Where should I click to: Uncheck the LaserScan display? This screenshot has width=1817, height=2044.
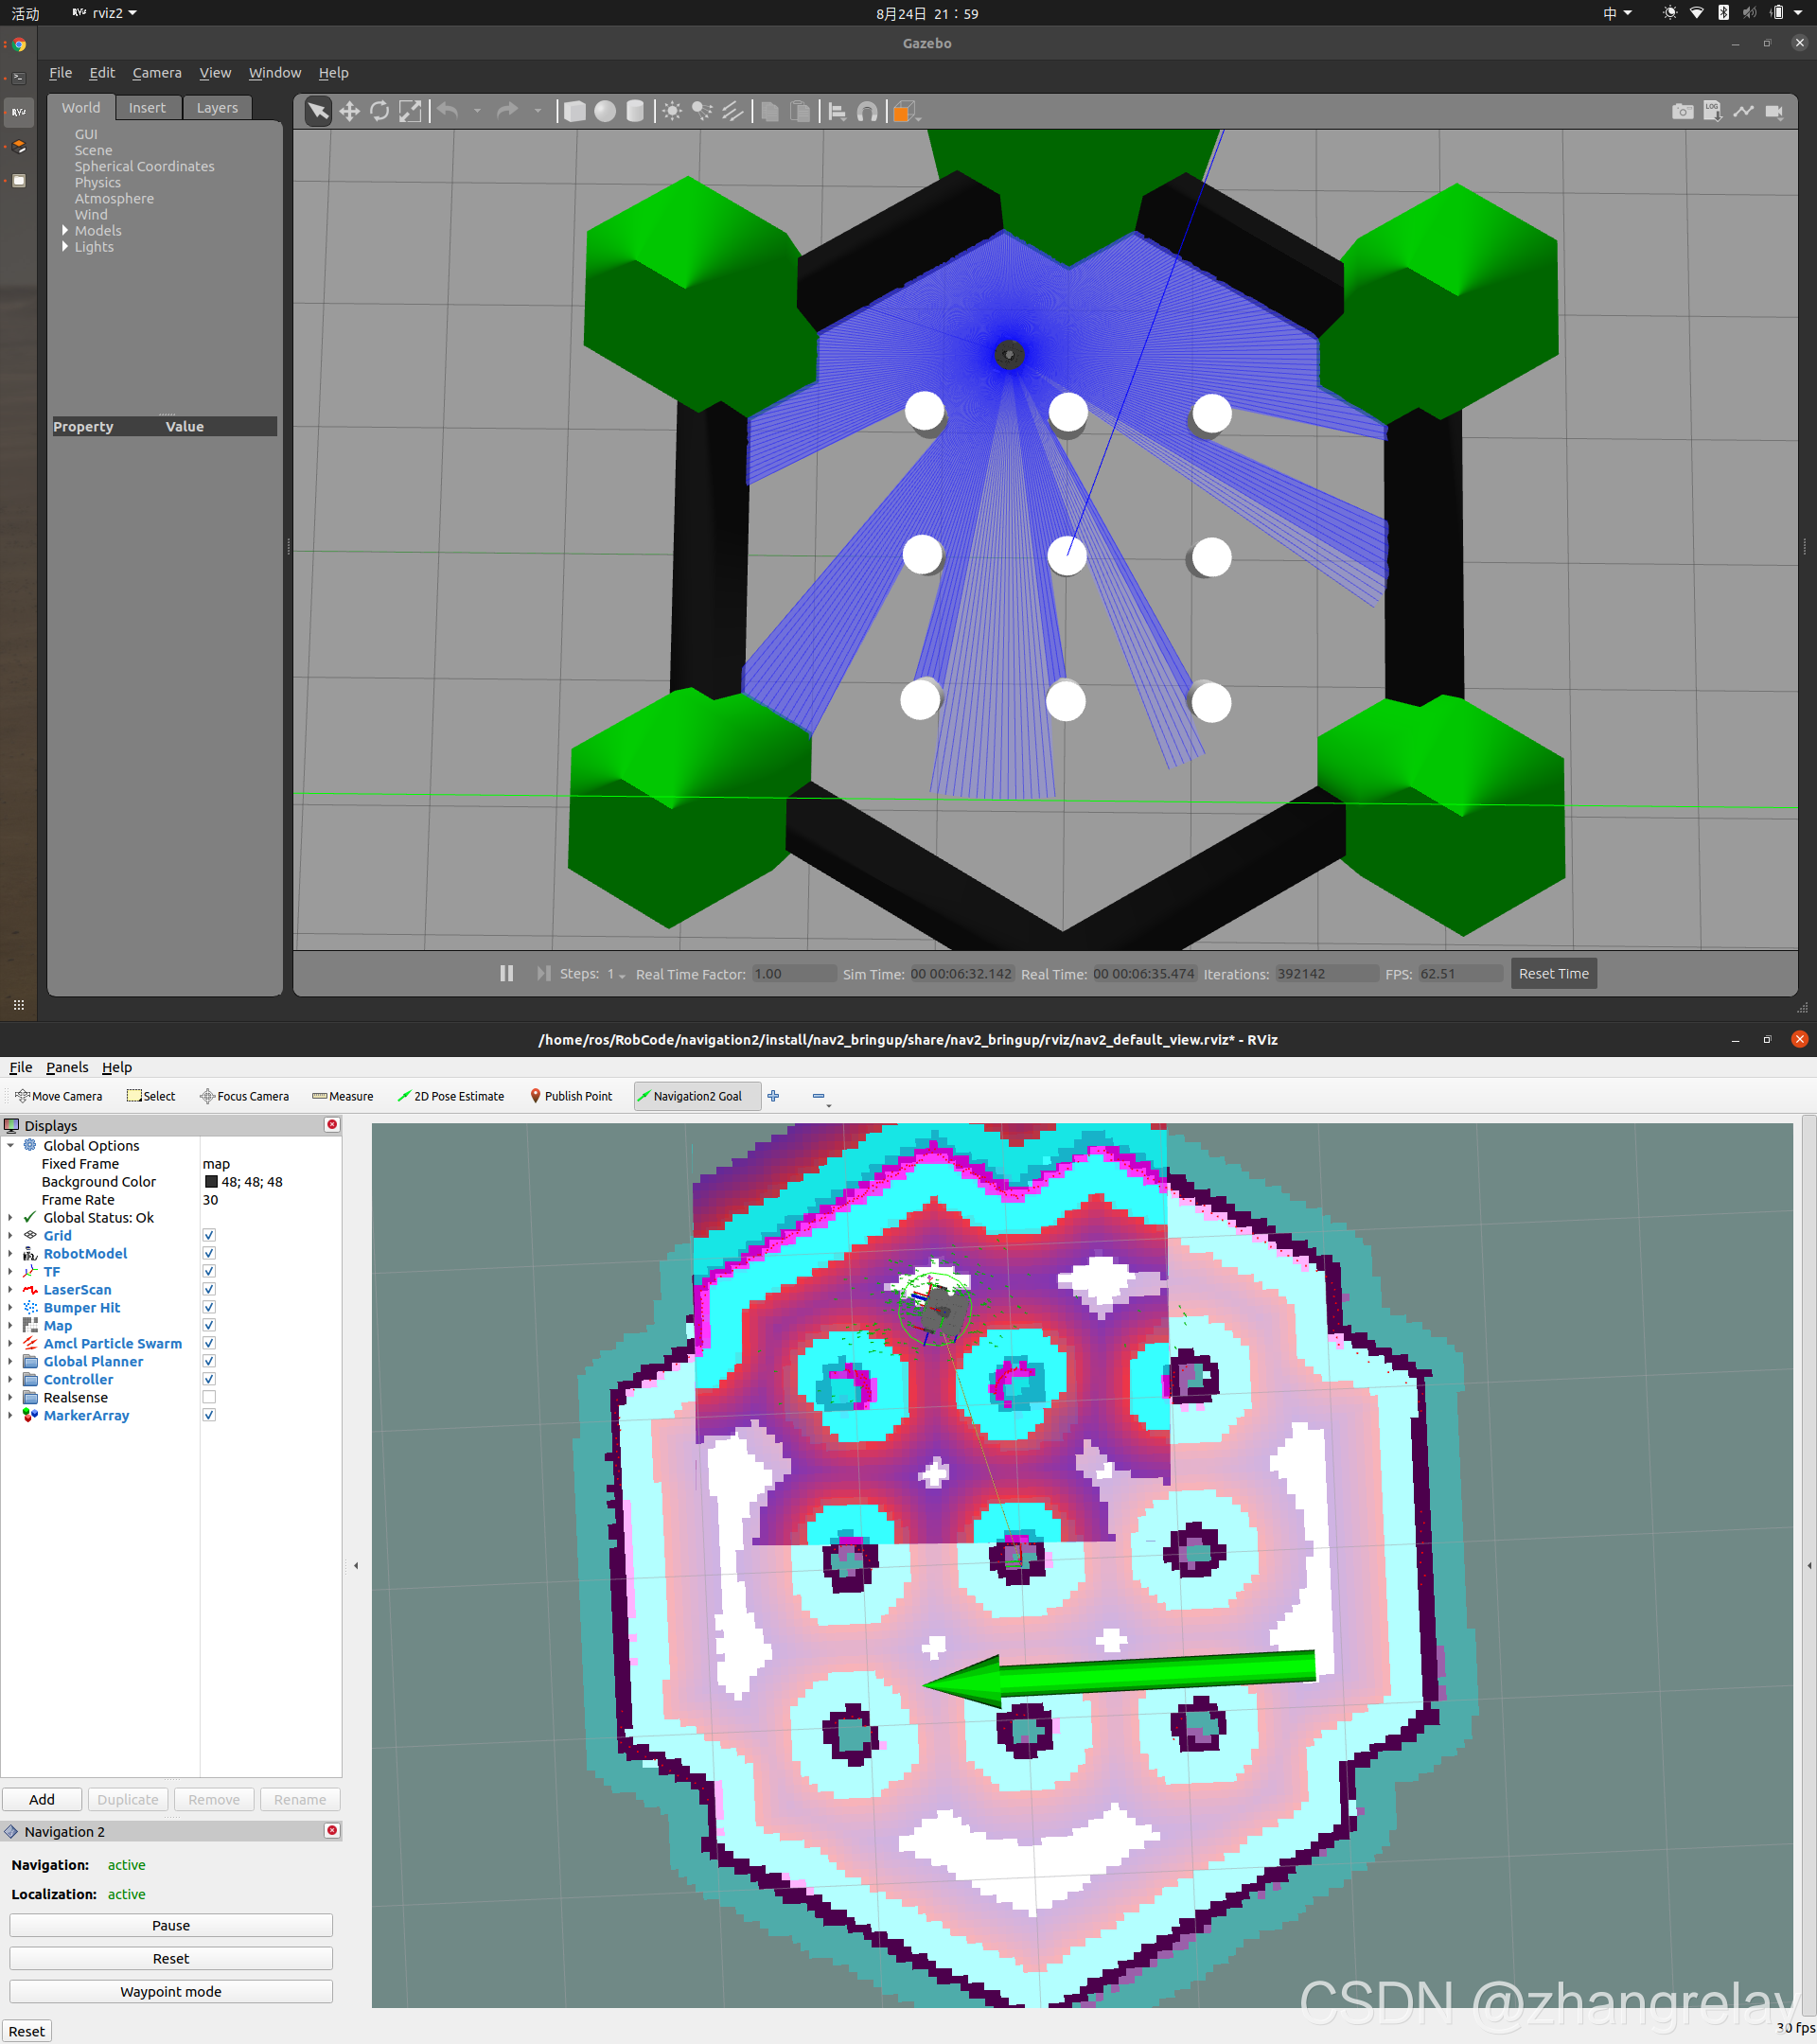209,1289
